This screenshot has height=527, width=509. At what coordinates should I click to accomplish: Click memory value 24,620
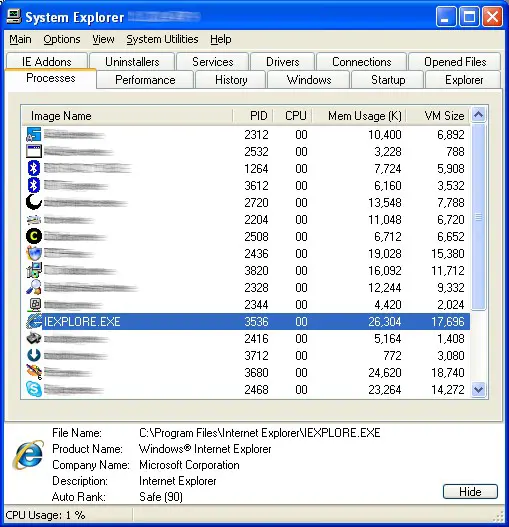click(385, 373)
